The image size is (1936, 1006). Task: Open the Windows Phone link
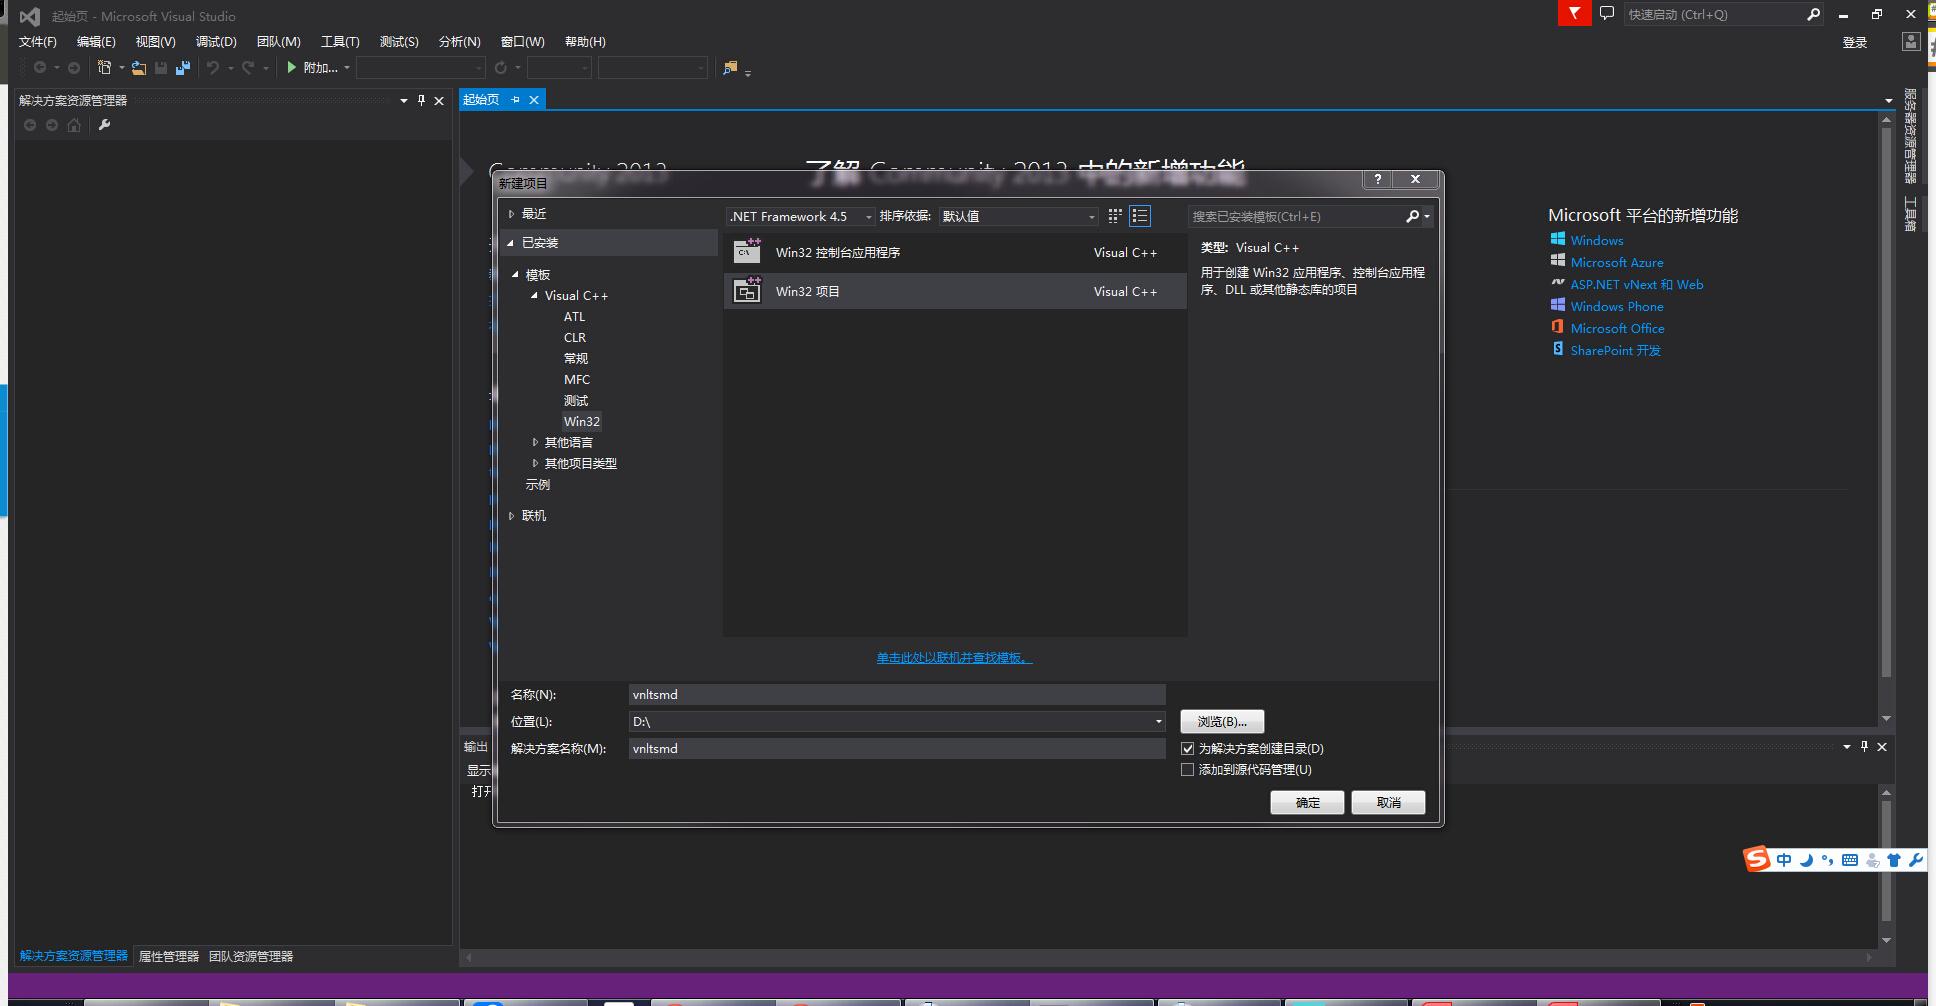coord(1617,306)
